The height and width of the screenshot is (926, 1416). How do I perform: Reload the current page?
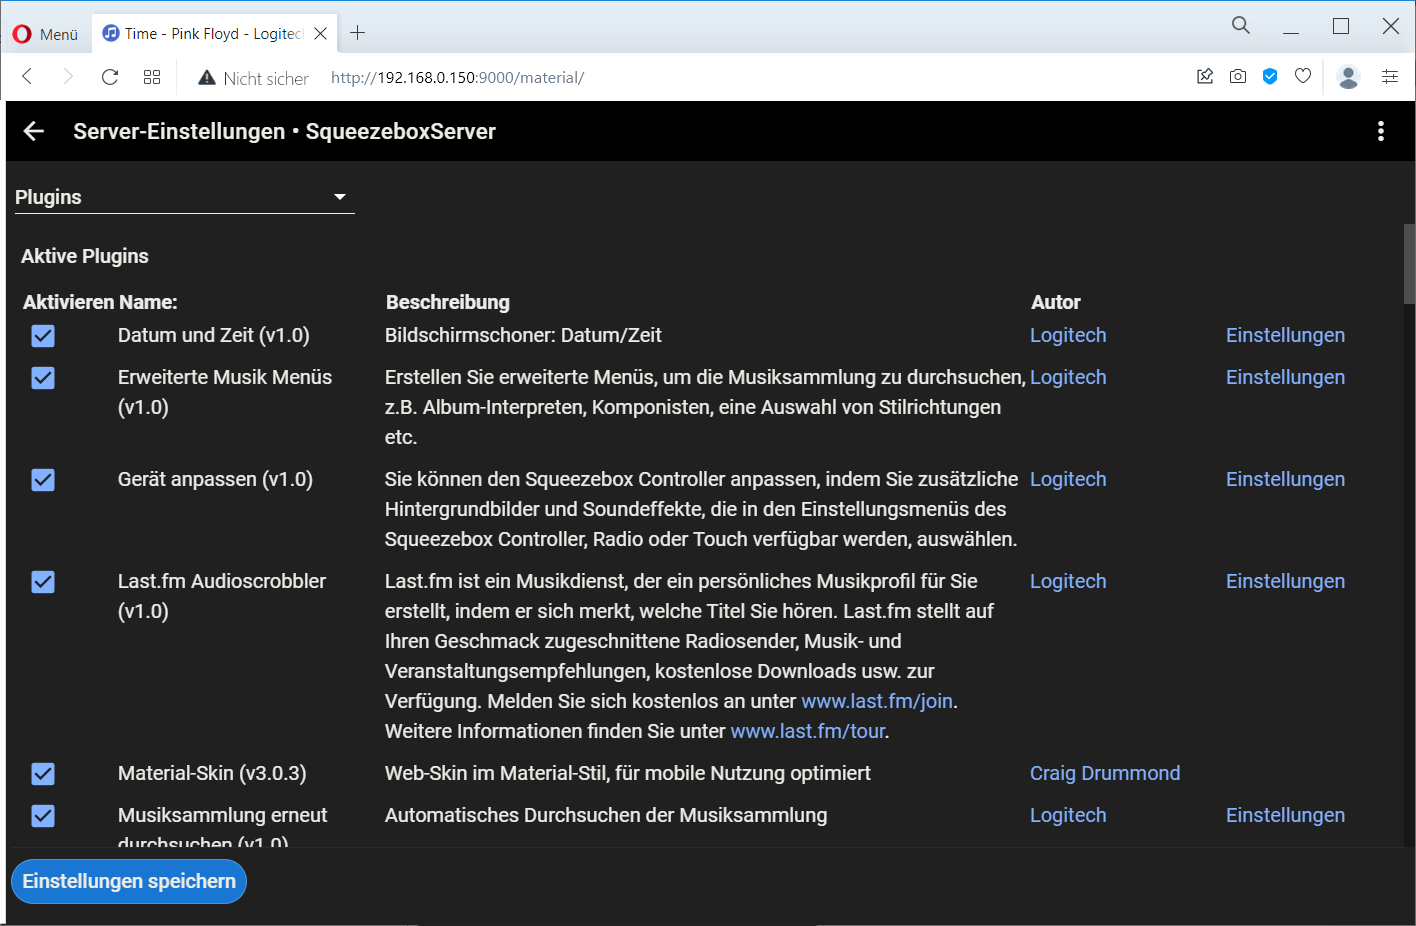coord(110,77)
